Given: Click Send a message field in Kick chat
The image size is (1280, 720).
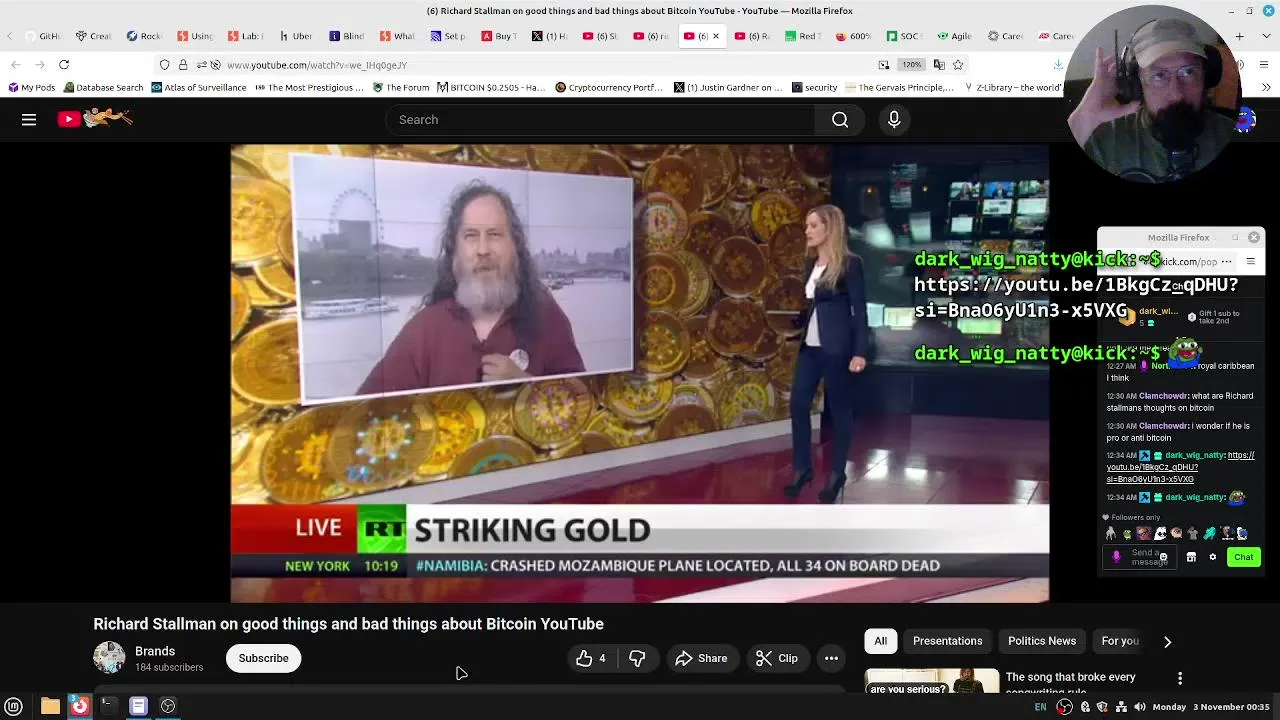Looking at the screenshot, I should click(x=1142, y=558).
